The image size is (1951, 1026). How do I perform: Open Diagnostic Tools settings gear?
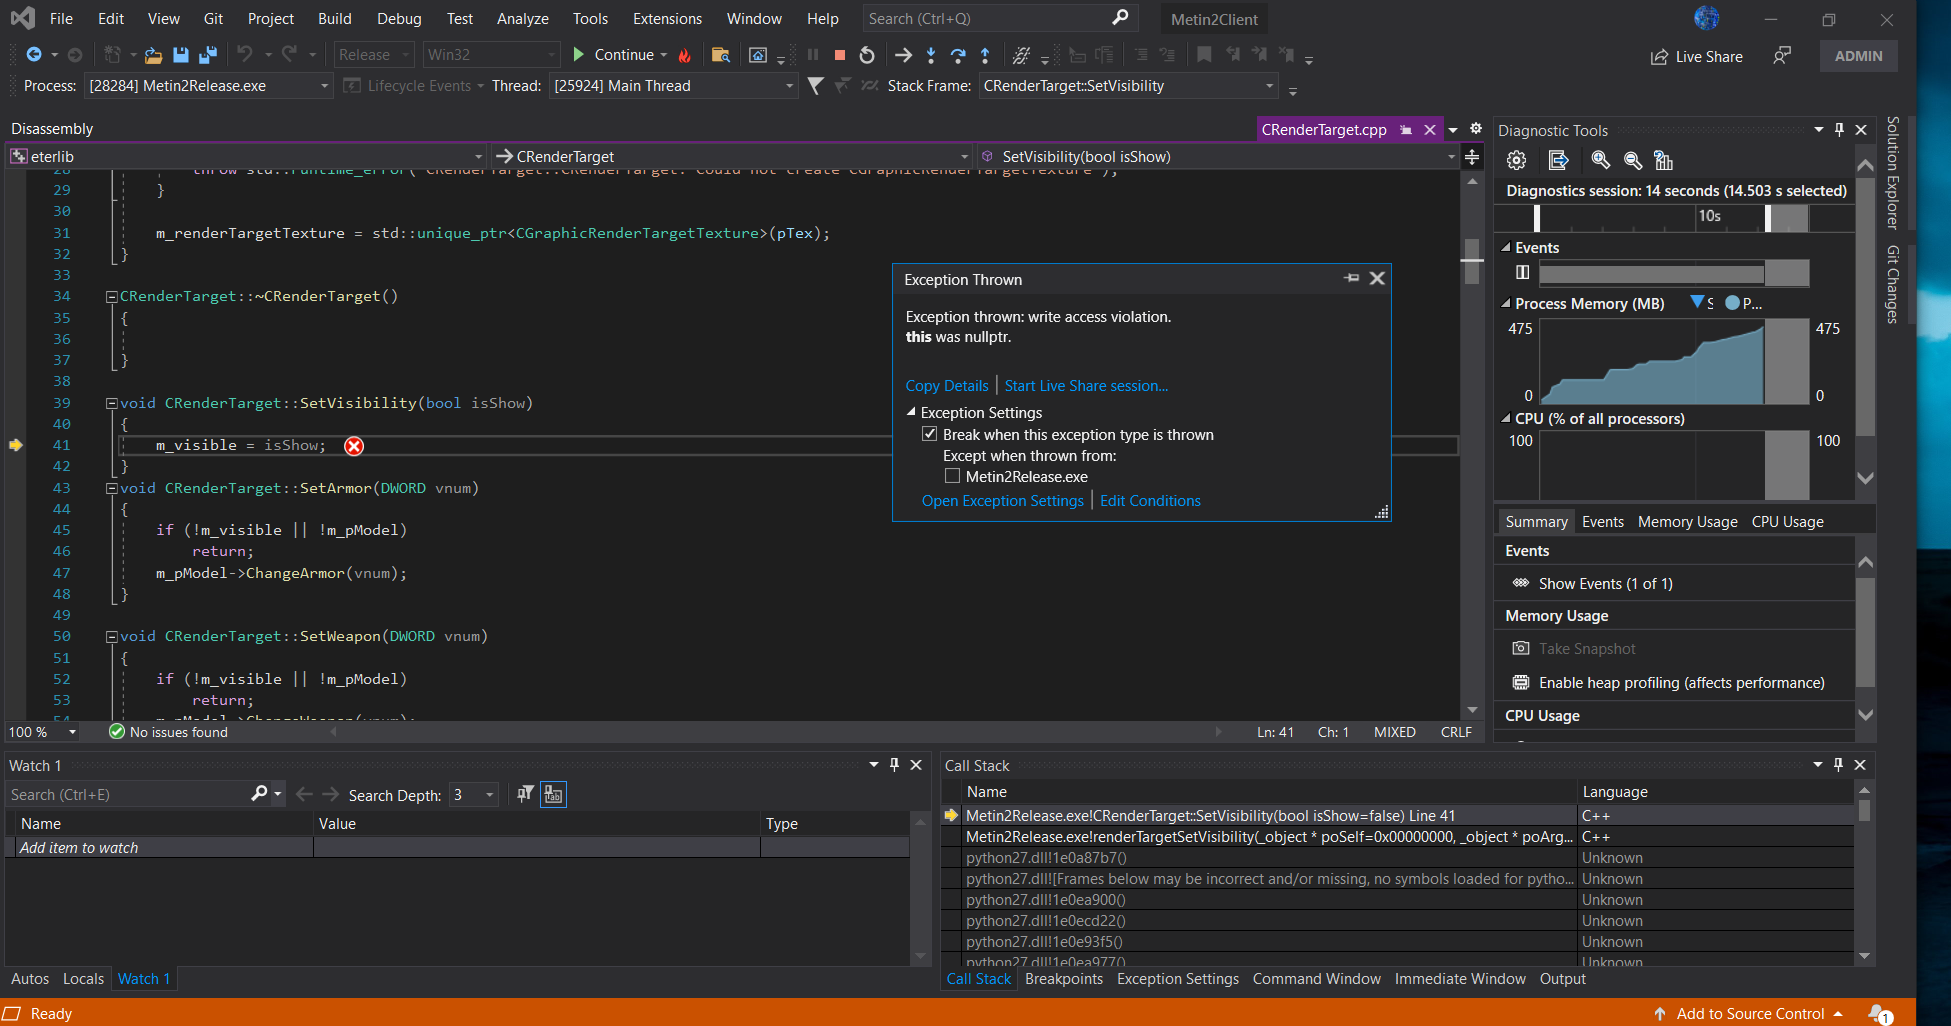[x=1517, y=160]
